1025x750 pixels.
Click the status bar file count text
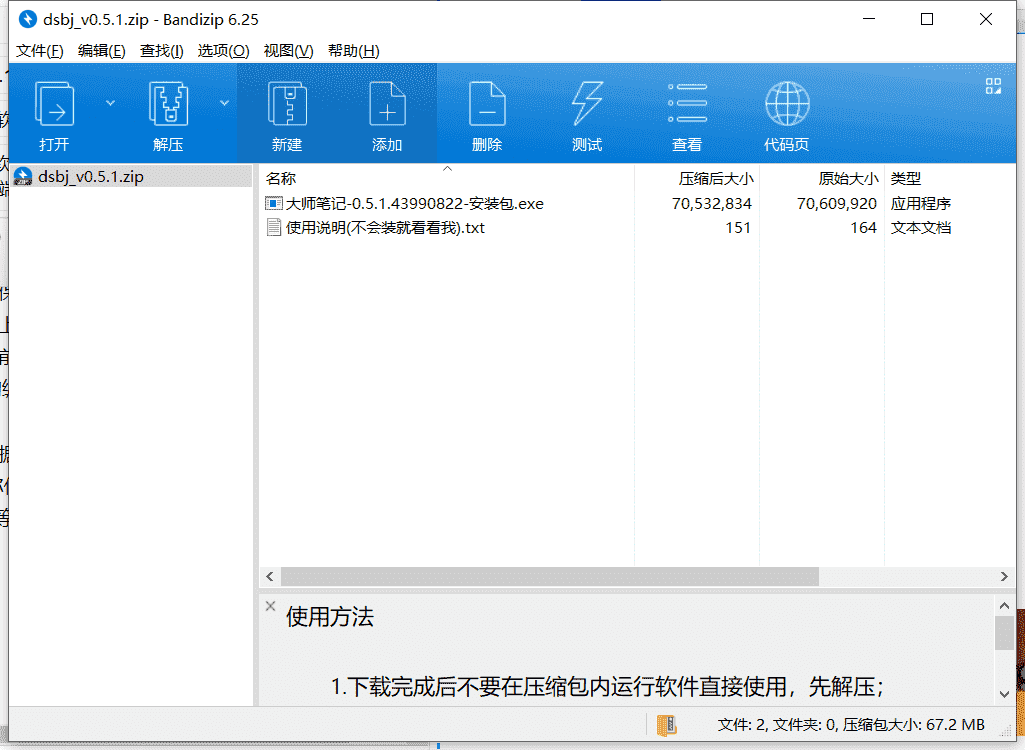click(x=850, y=724)
